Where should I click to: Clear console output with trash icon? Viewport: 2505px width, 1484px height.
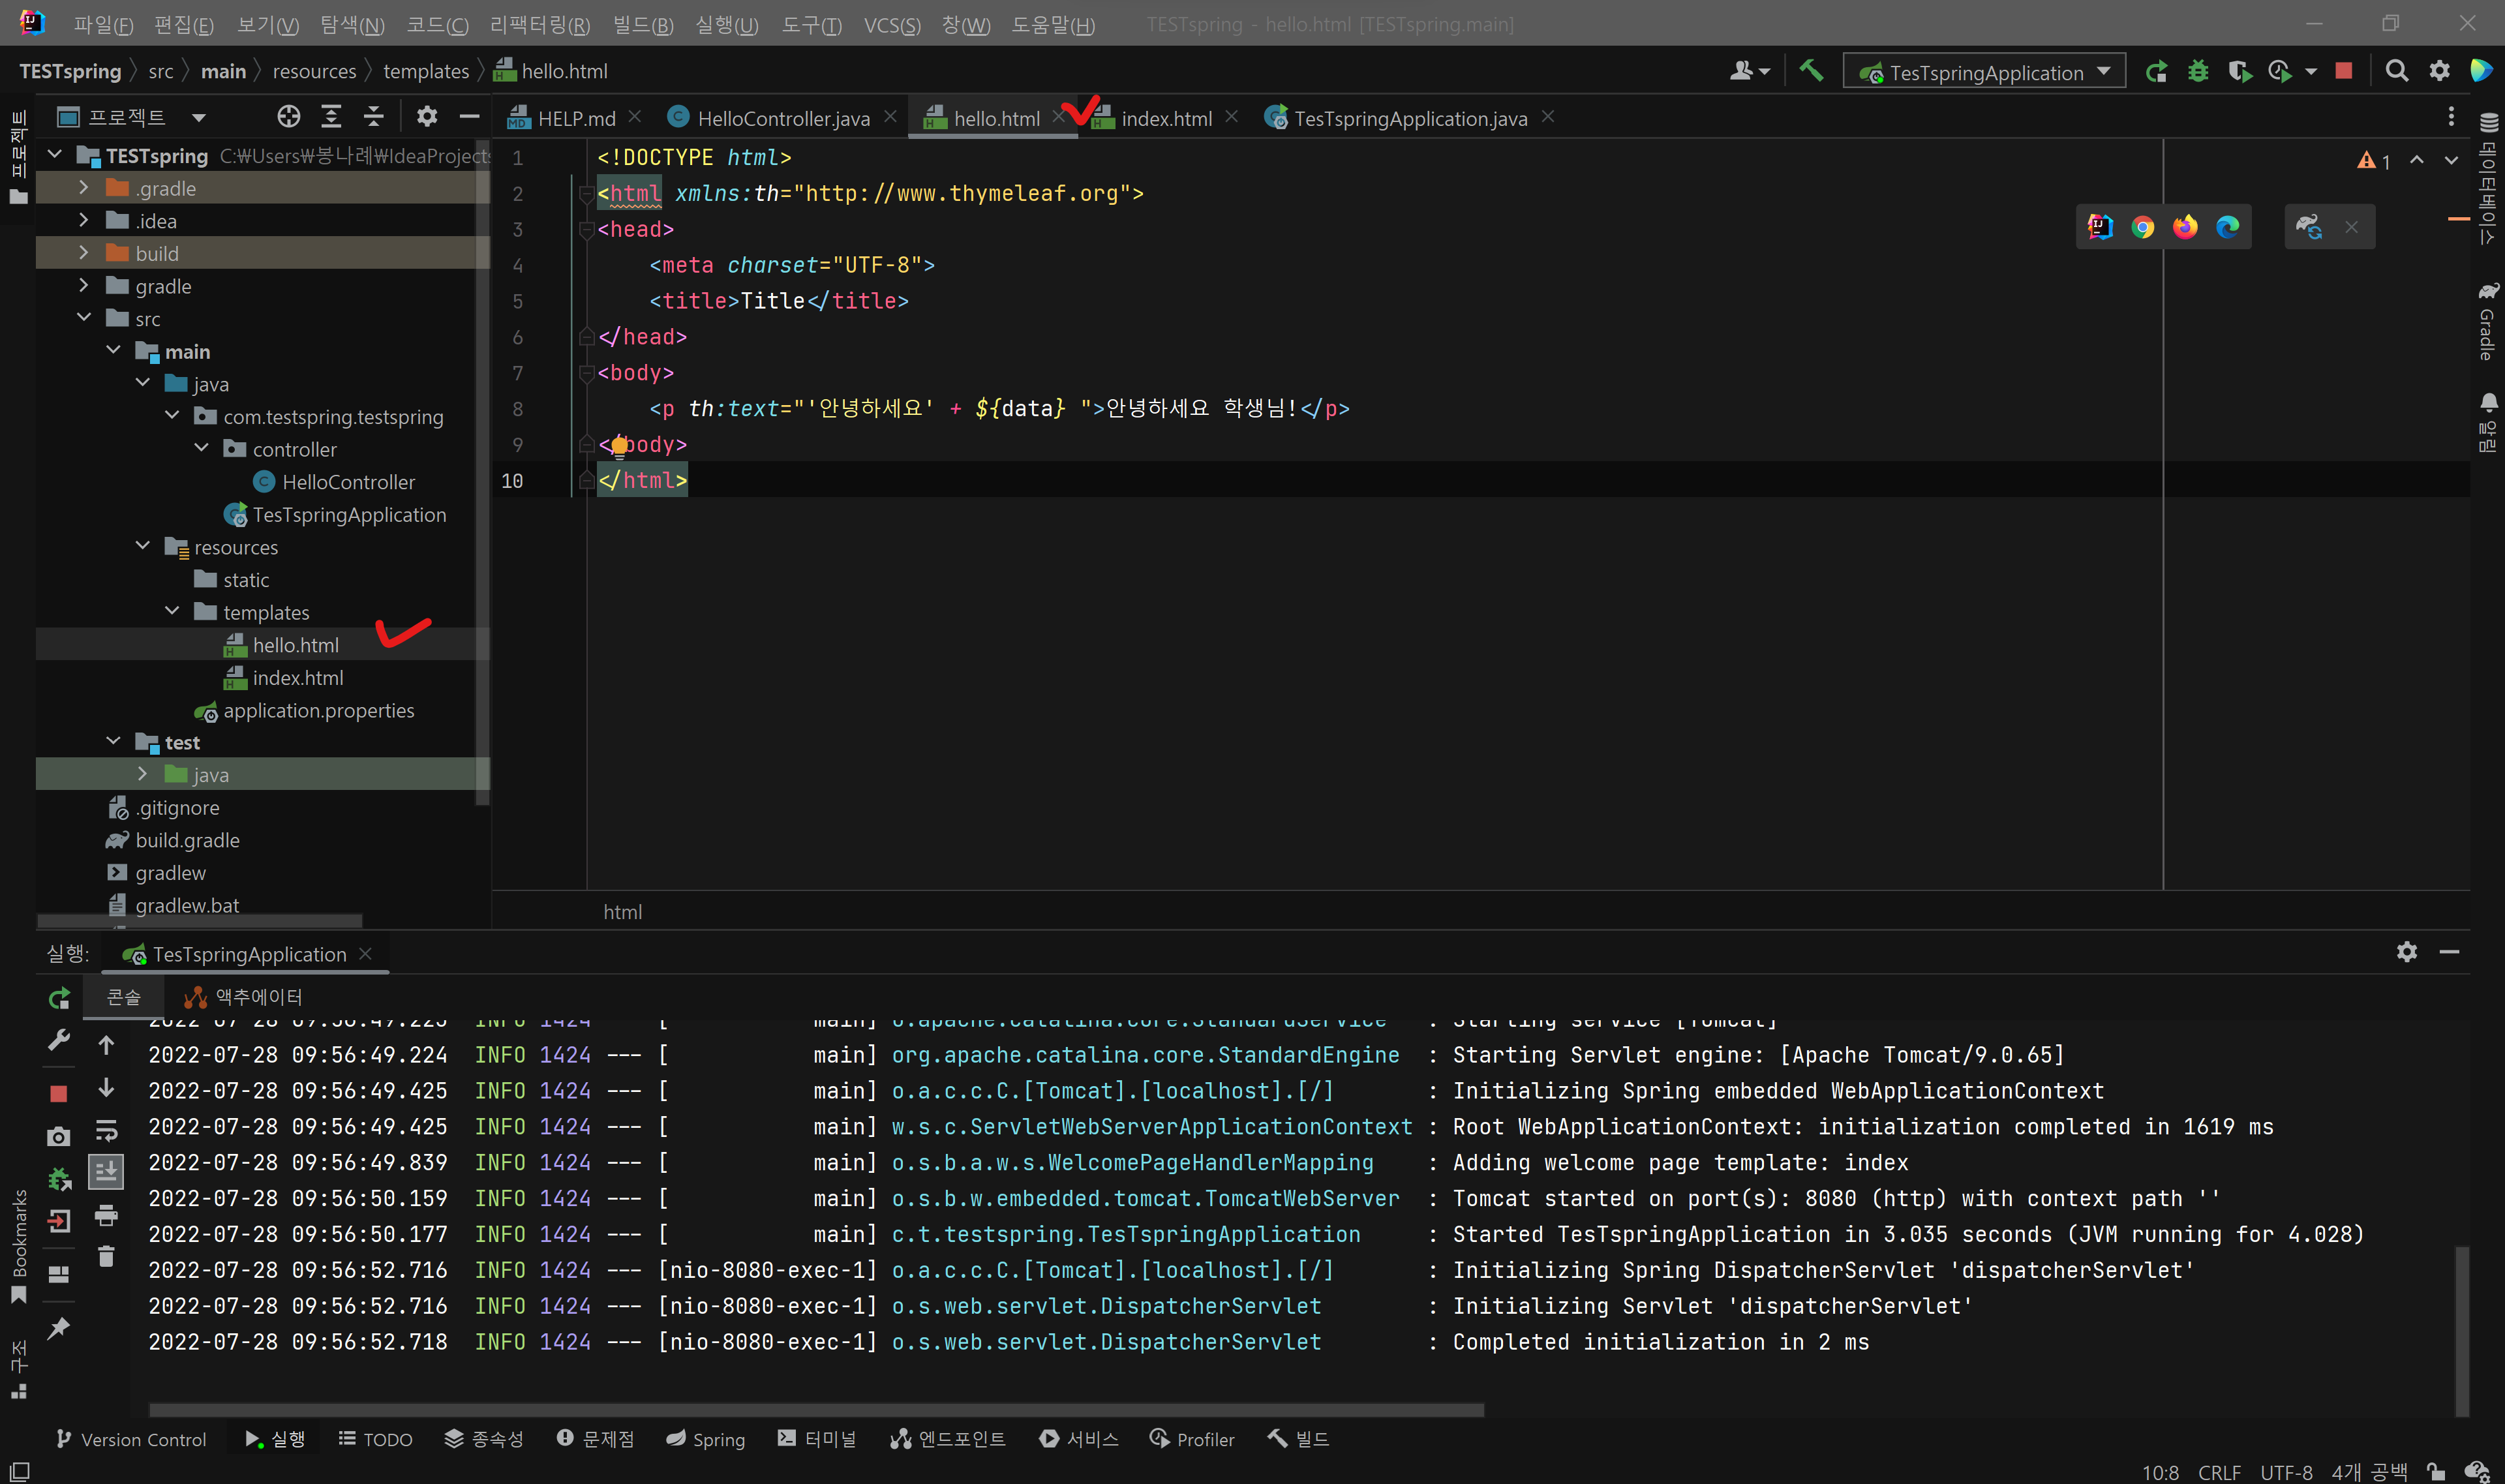tap(106, 1257)
